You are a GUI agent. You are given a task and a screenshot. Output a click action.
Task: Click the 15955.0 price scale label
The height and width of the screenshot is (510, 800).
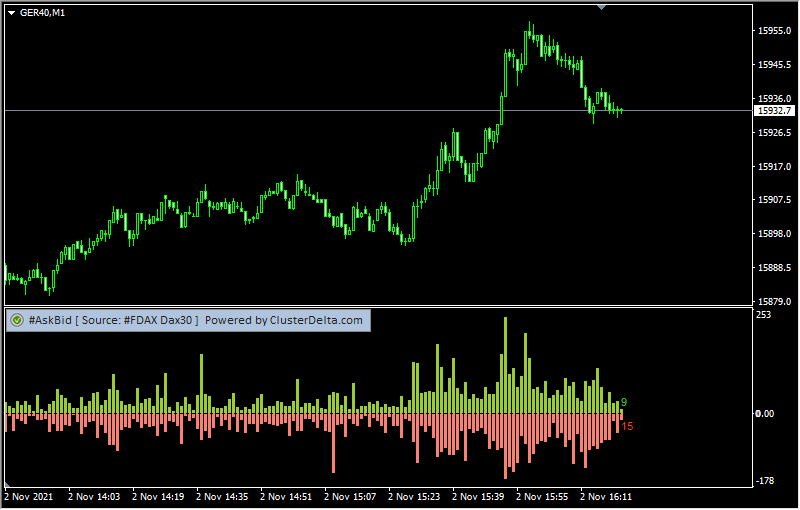775,31
